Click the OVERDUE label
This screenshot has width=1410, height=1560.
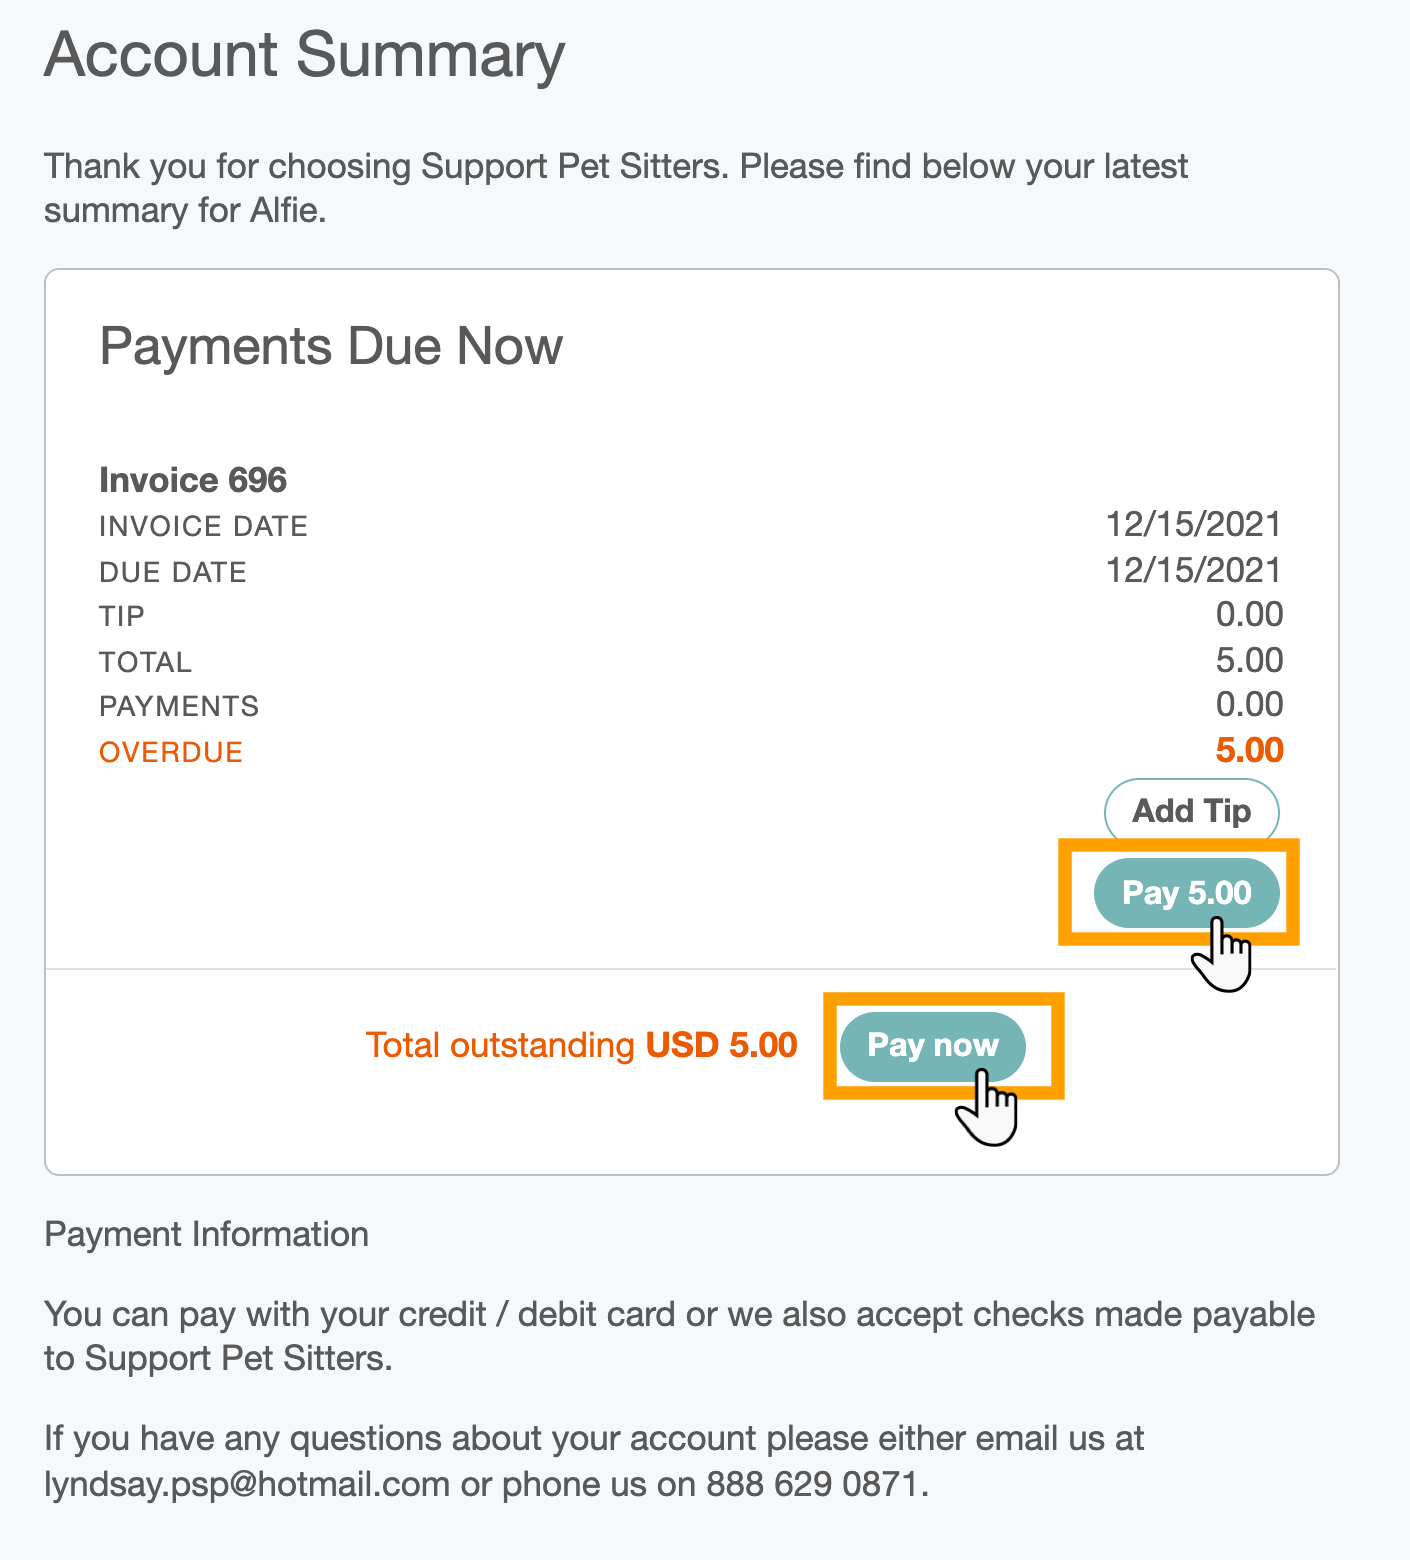click(x=171, y=752)
